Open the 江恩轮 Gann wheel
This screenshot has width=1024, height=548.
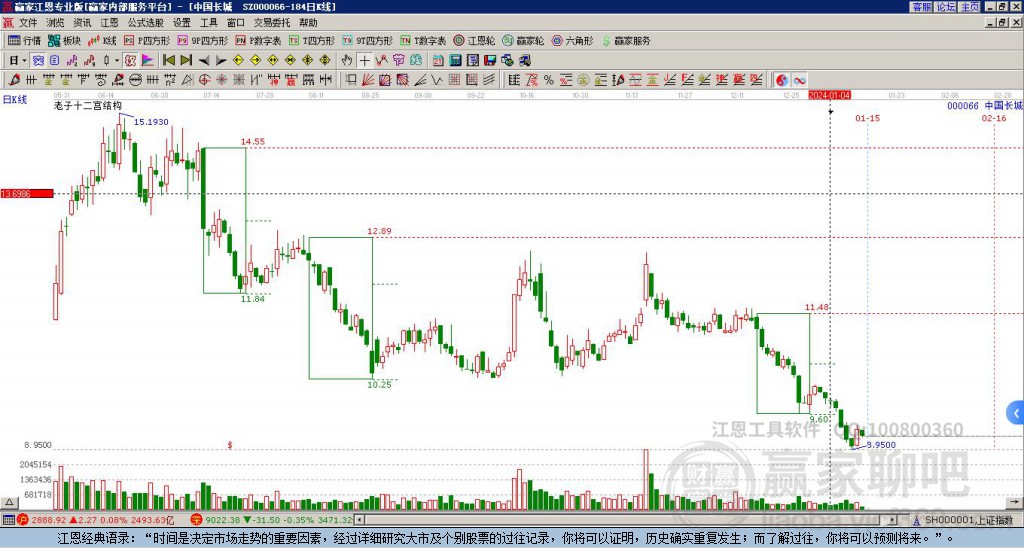pyautogui.click(x=474, y=40)
